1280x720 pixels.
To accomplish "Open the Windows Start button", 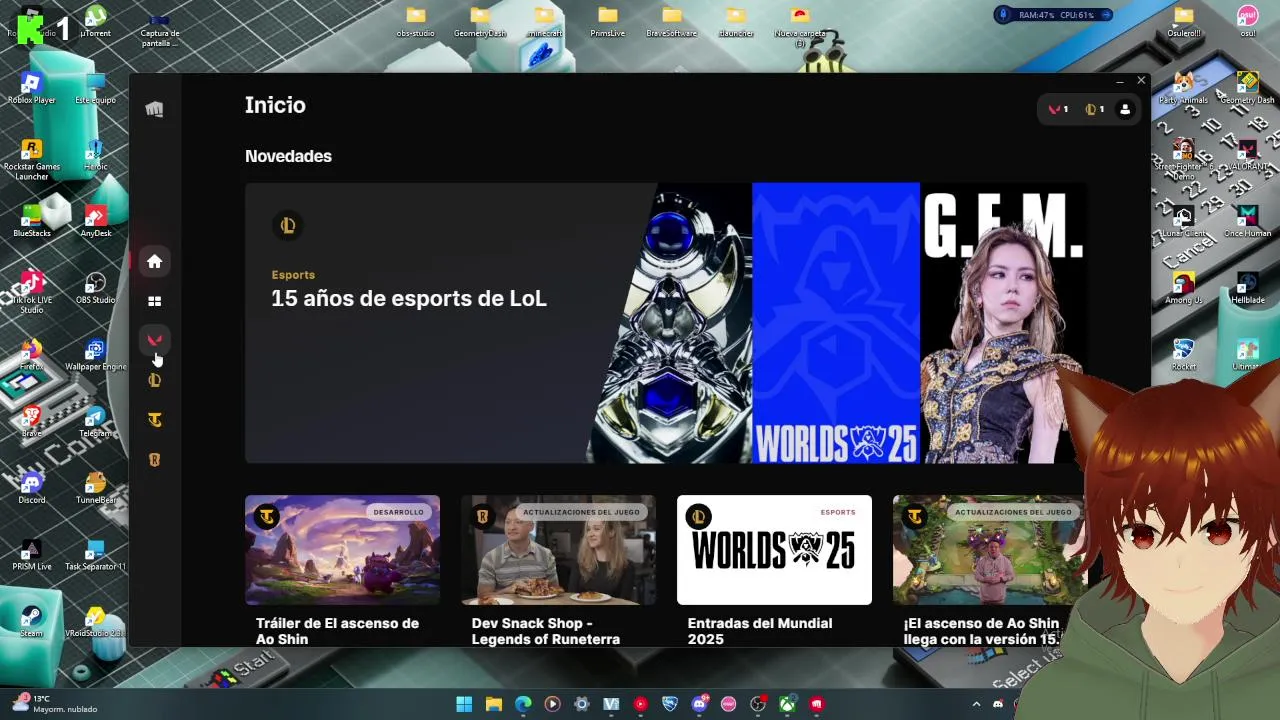I will click(464, 704).
